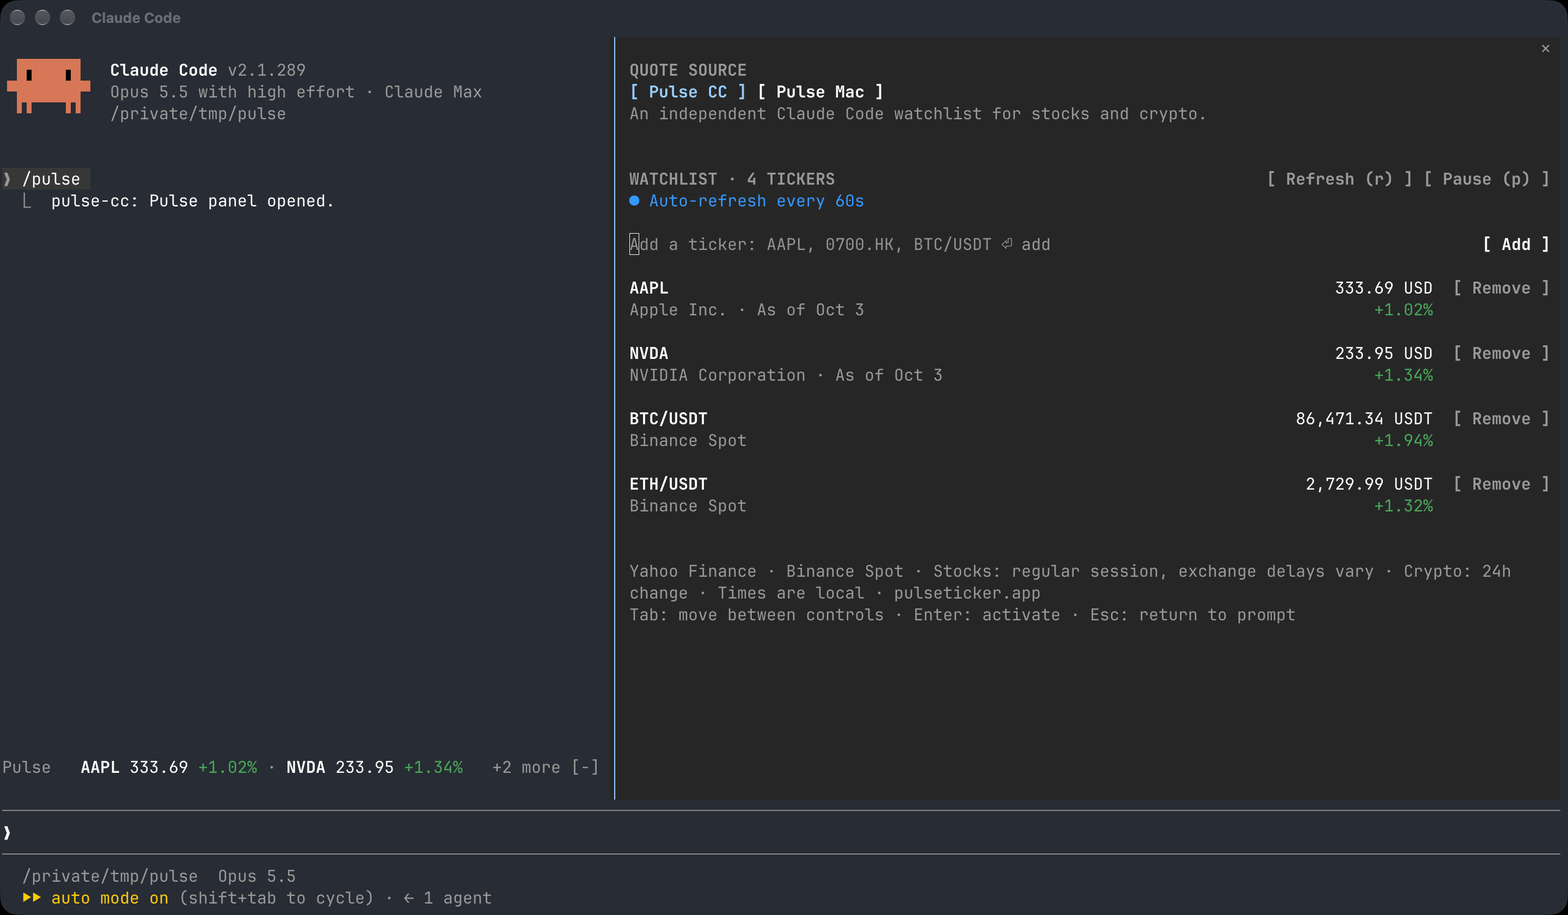Click the 'Opus 5.5' model label in the footer

[257, 876]
